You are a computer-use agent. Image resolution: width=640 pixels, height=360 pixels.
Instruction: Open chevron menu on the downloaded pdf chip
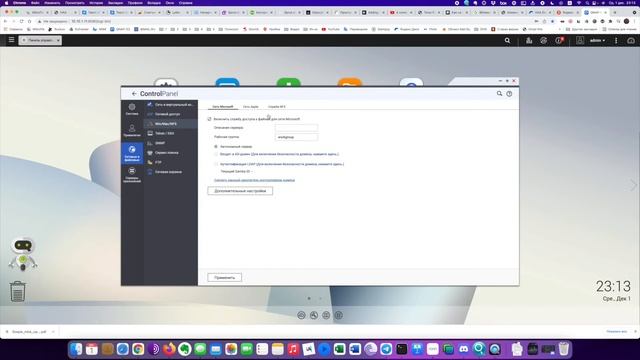pyautogui.click(x=53, y=332)
